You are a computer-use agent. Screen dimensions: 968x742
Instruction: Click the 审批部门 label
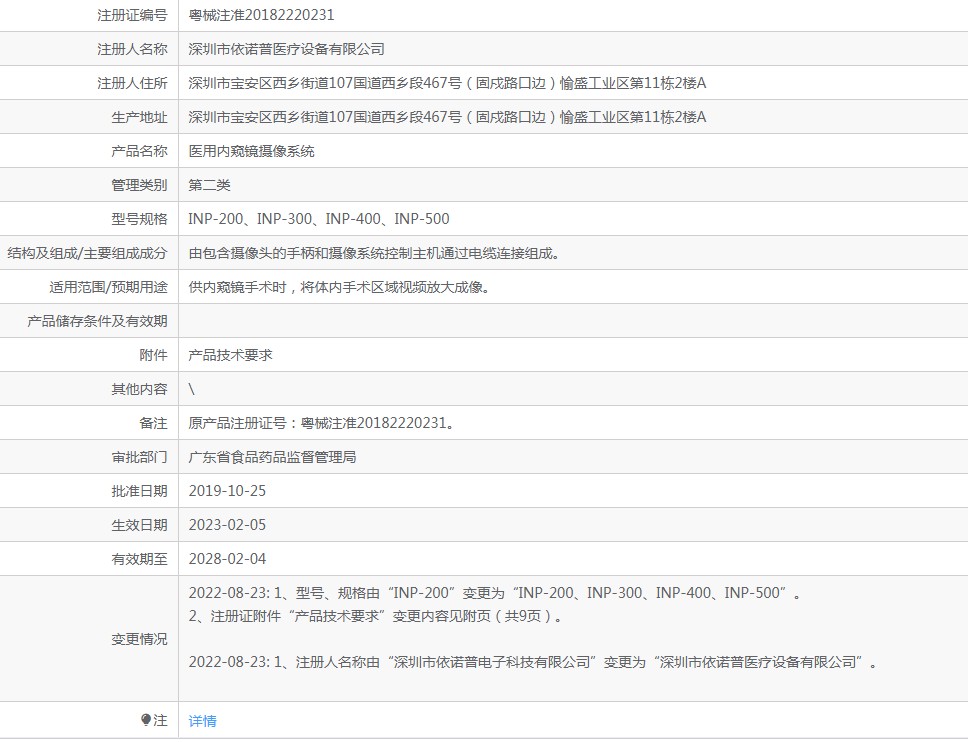click(x=140, y=457)
